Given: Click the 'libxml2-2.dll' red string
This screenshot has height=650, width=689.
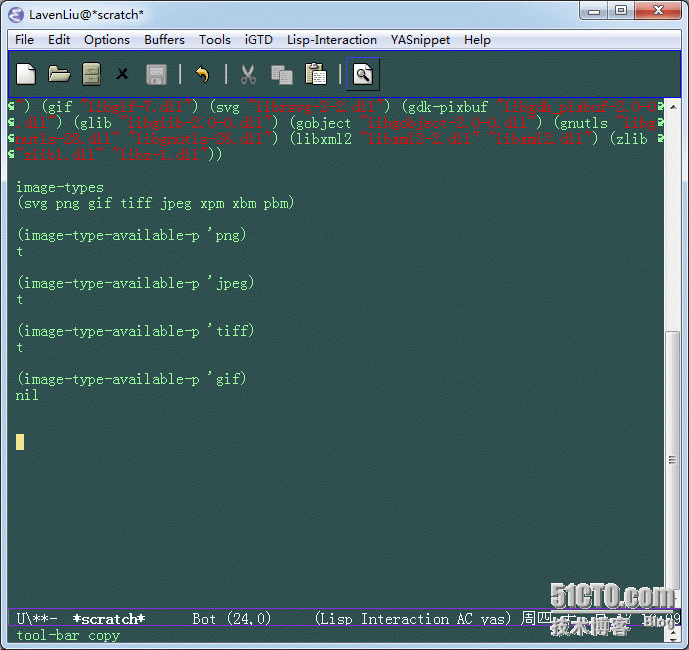Looking at the screenshot, I should pyautogui.click(x=420, y=139).
